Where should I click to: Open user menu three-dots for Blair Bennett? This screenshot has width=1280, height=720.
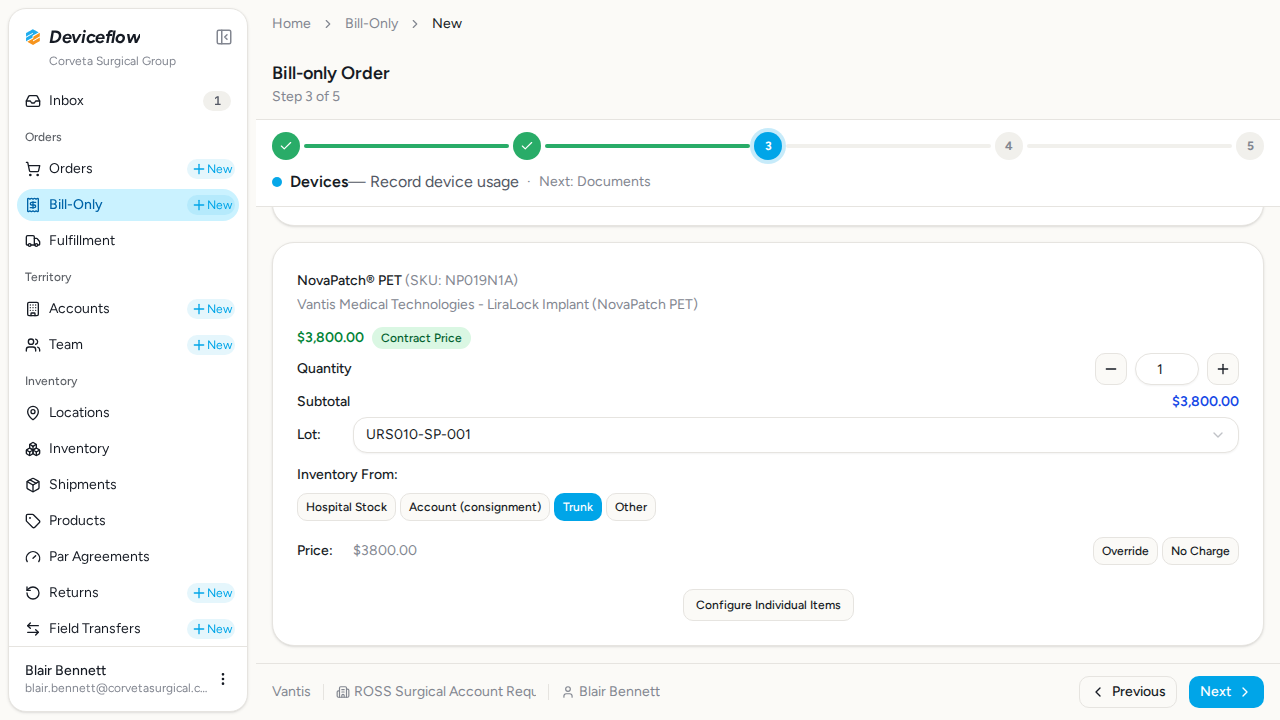(x=223, y=679)
